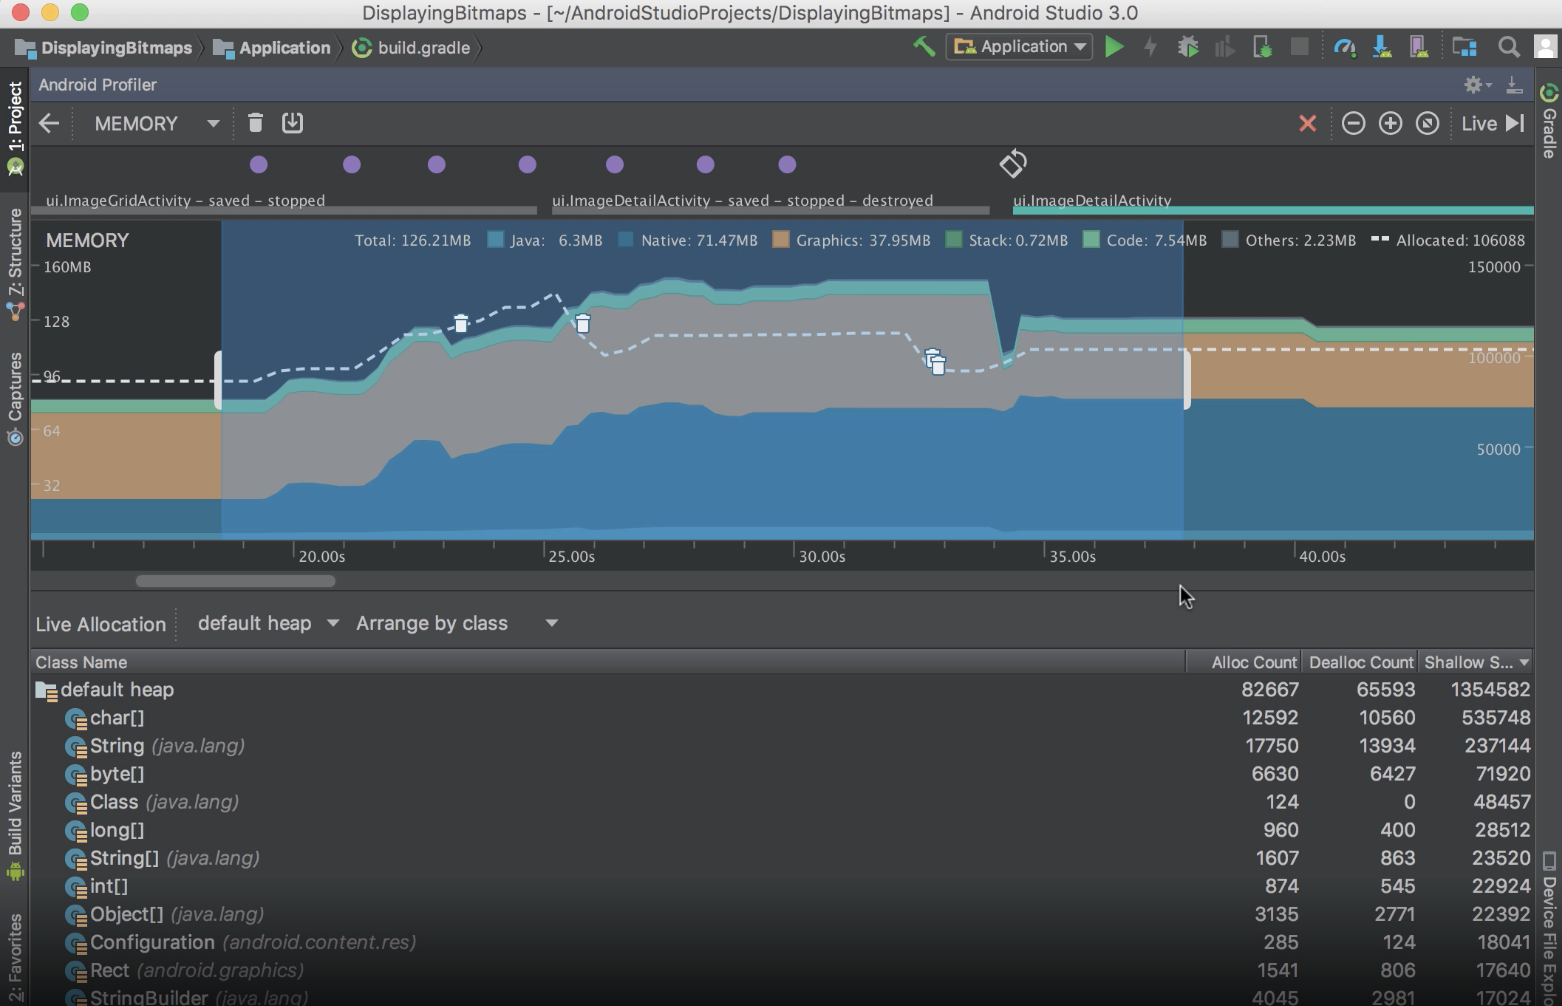The height and width of the screenshot is (1006, 1562).
Task: Run the app with the green play icon
Action: pos(1114,47)
